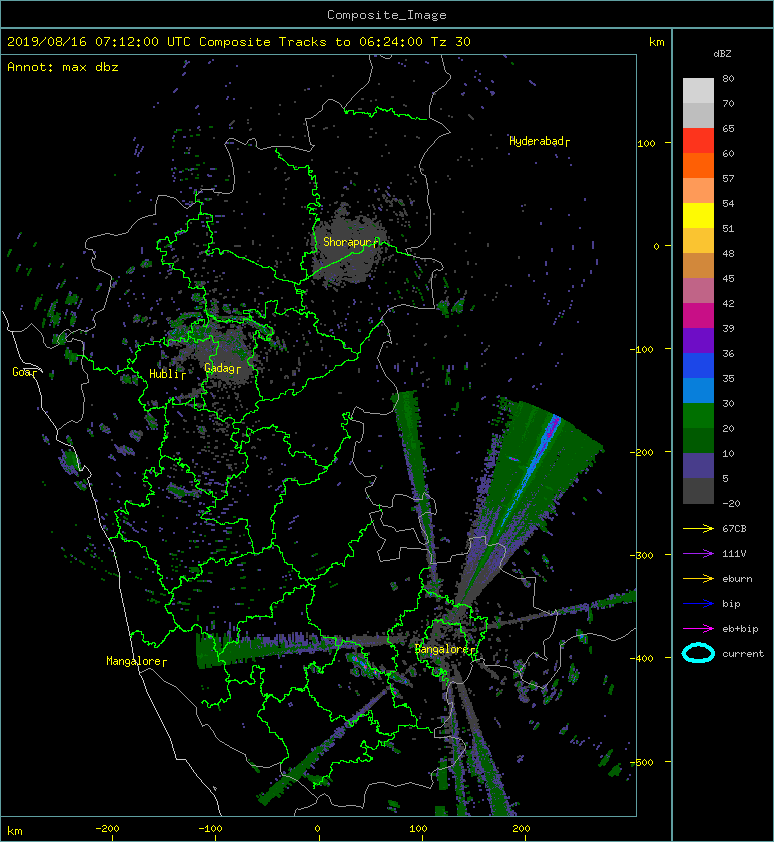Click the dark gray -20 dBZ swatch

tap(698, 490)
